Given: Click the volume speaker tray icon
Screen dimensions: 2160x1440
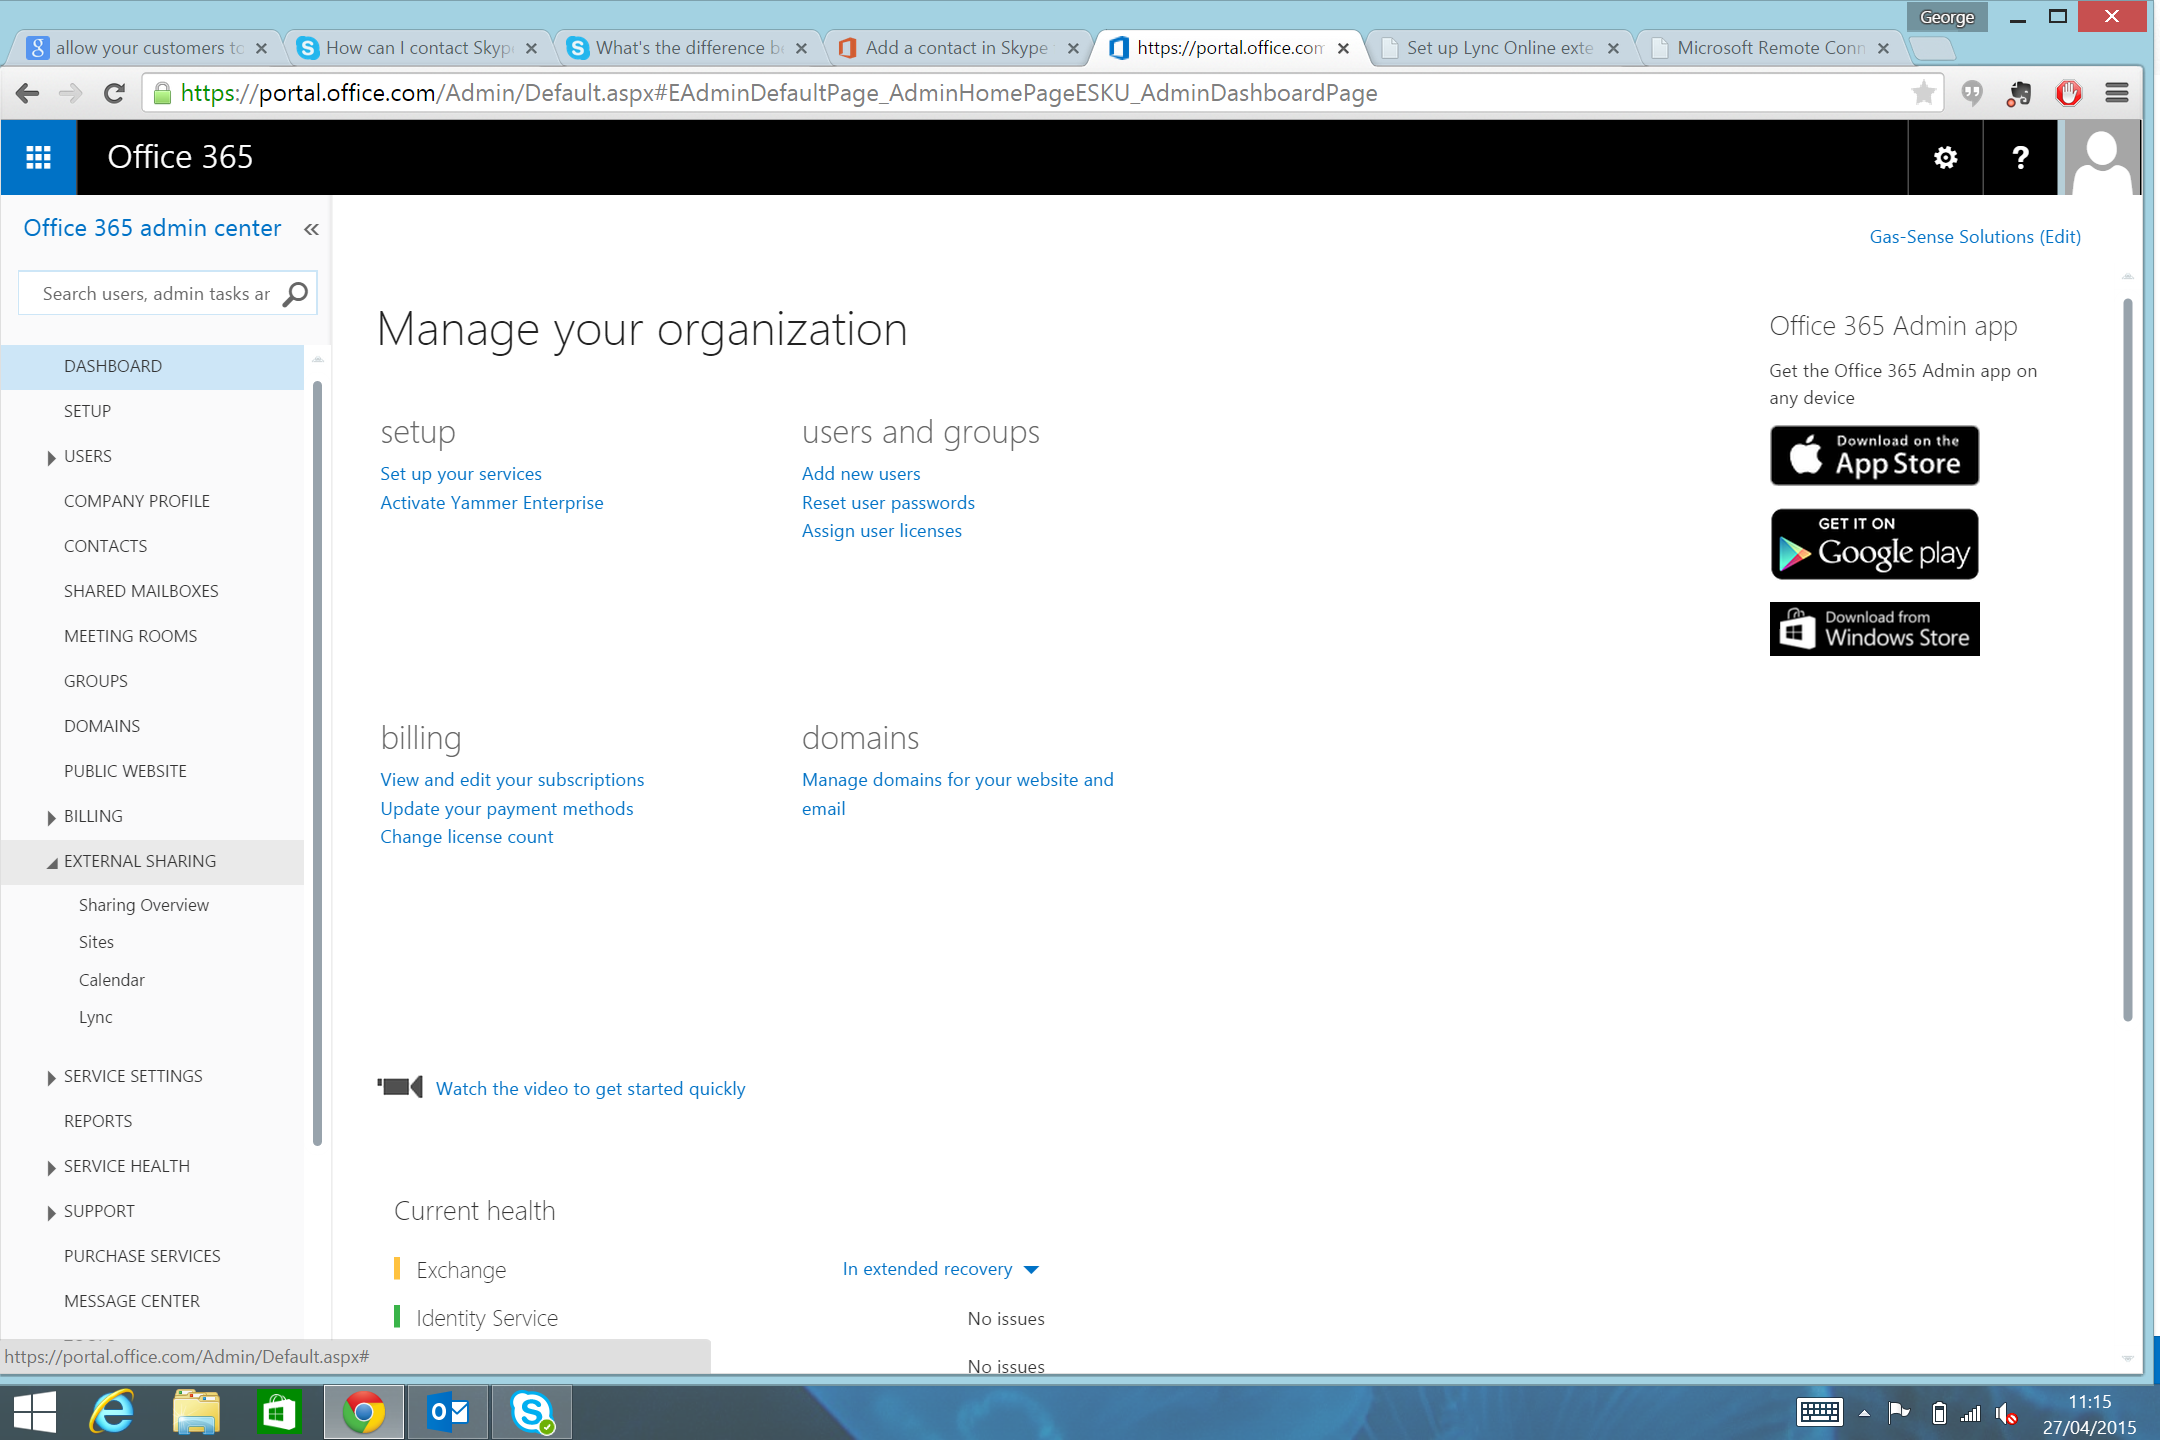Looking at the screenshot, I should 2007,1413.
